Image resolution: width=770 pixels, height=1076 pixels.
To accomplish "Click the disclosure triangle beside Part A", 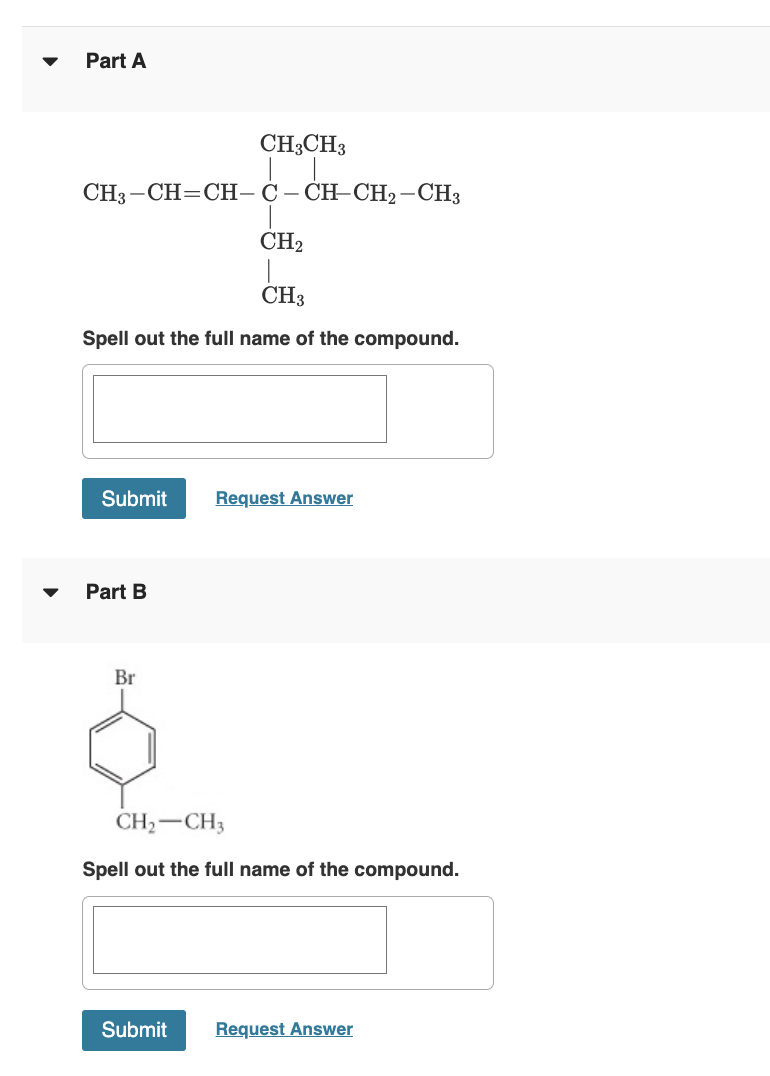I will coord(49,61).
